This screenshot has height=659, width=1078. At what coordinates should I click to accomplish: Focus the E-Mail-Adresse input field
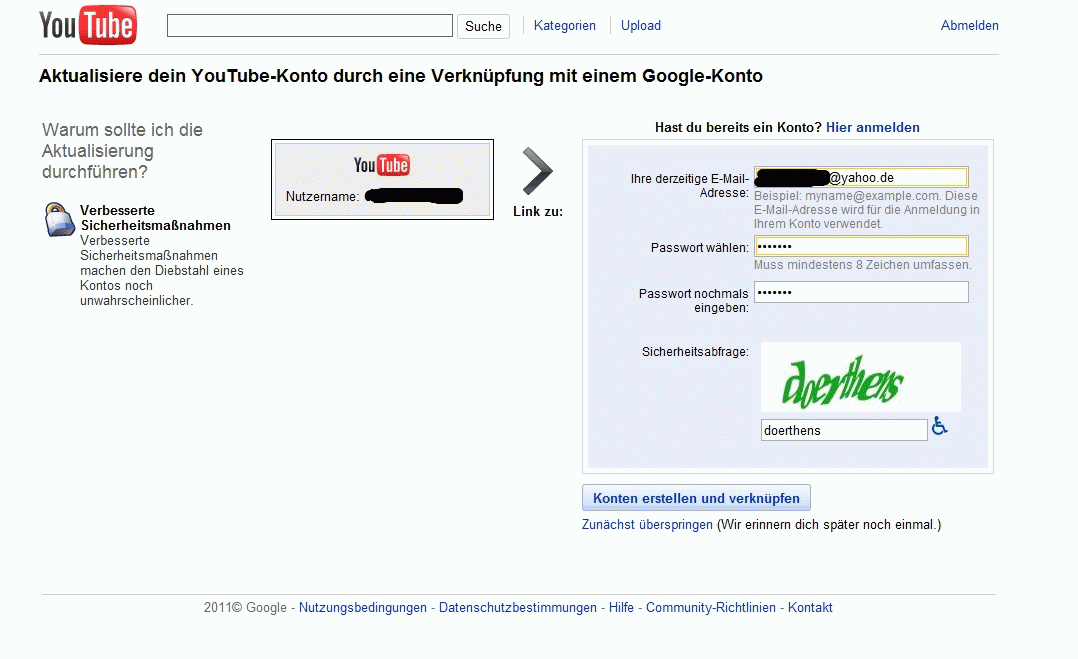click(861, 177)
